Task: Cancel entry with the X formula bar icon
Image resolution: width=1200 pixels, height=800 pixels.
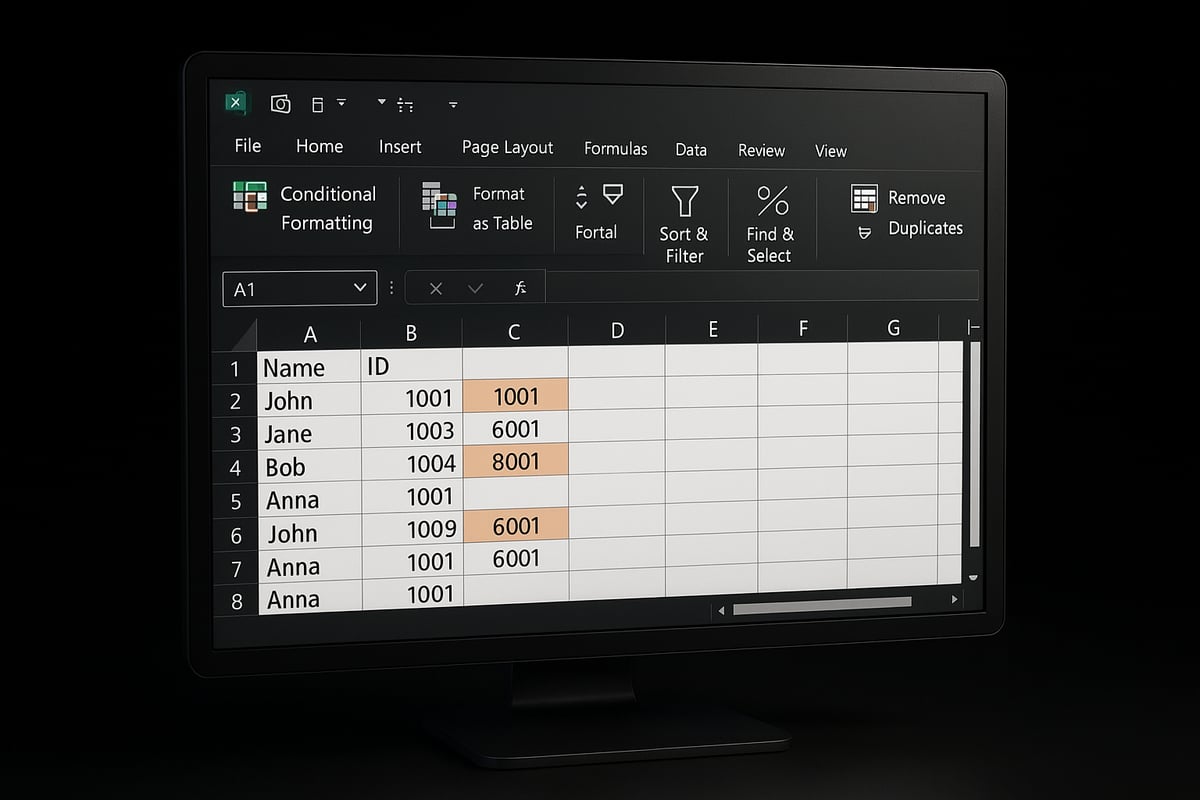Action: click(x=435, y=288)
